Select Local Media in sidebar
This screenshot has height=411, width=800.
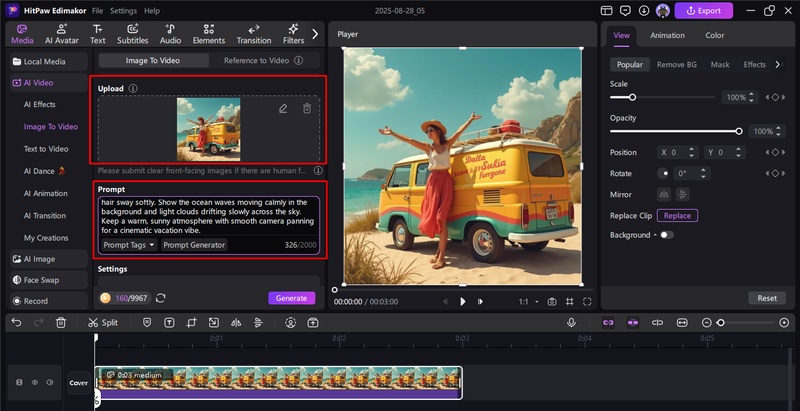coord(48,62)
